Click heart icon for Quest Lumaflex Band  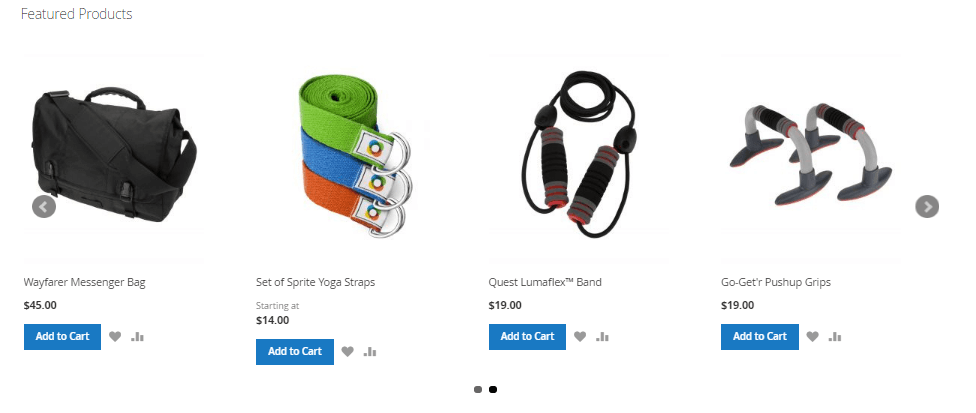pos(580,336)
